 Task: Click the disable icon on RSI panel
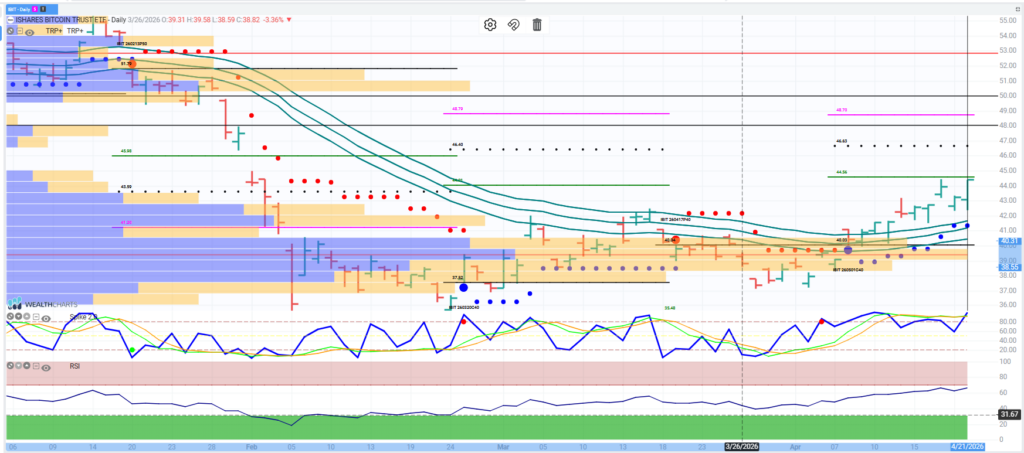(x=10, y=366)
